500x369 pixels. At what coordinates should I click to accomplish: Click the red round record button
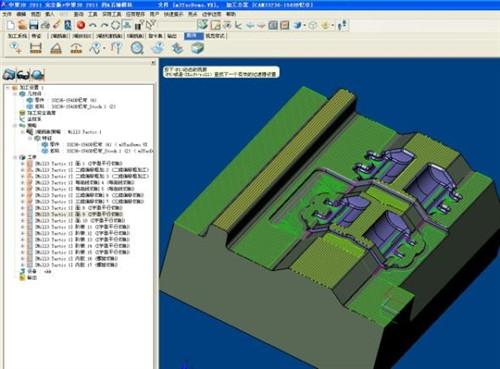pyautogui.click(x=81, y=25)
